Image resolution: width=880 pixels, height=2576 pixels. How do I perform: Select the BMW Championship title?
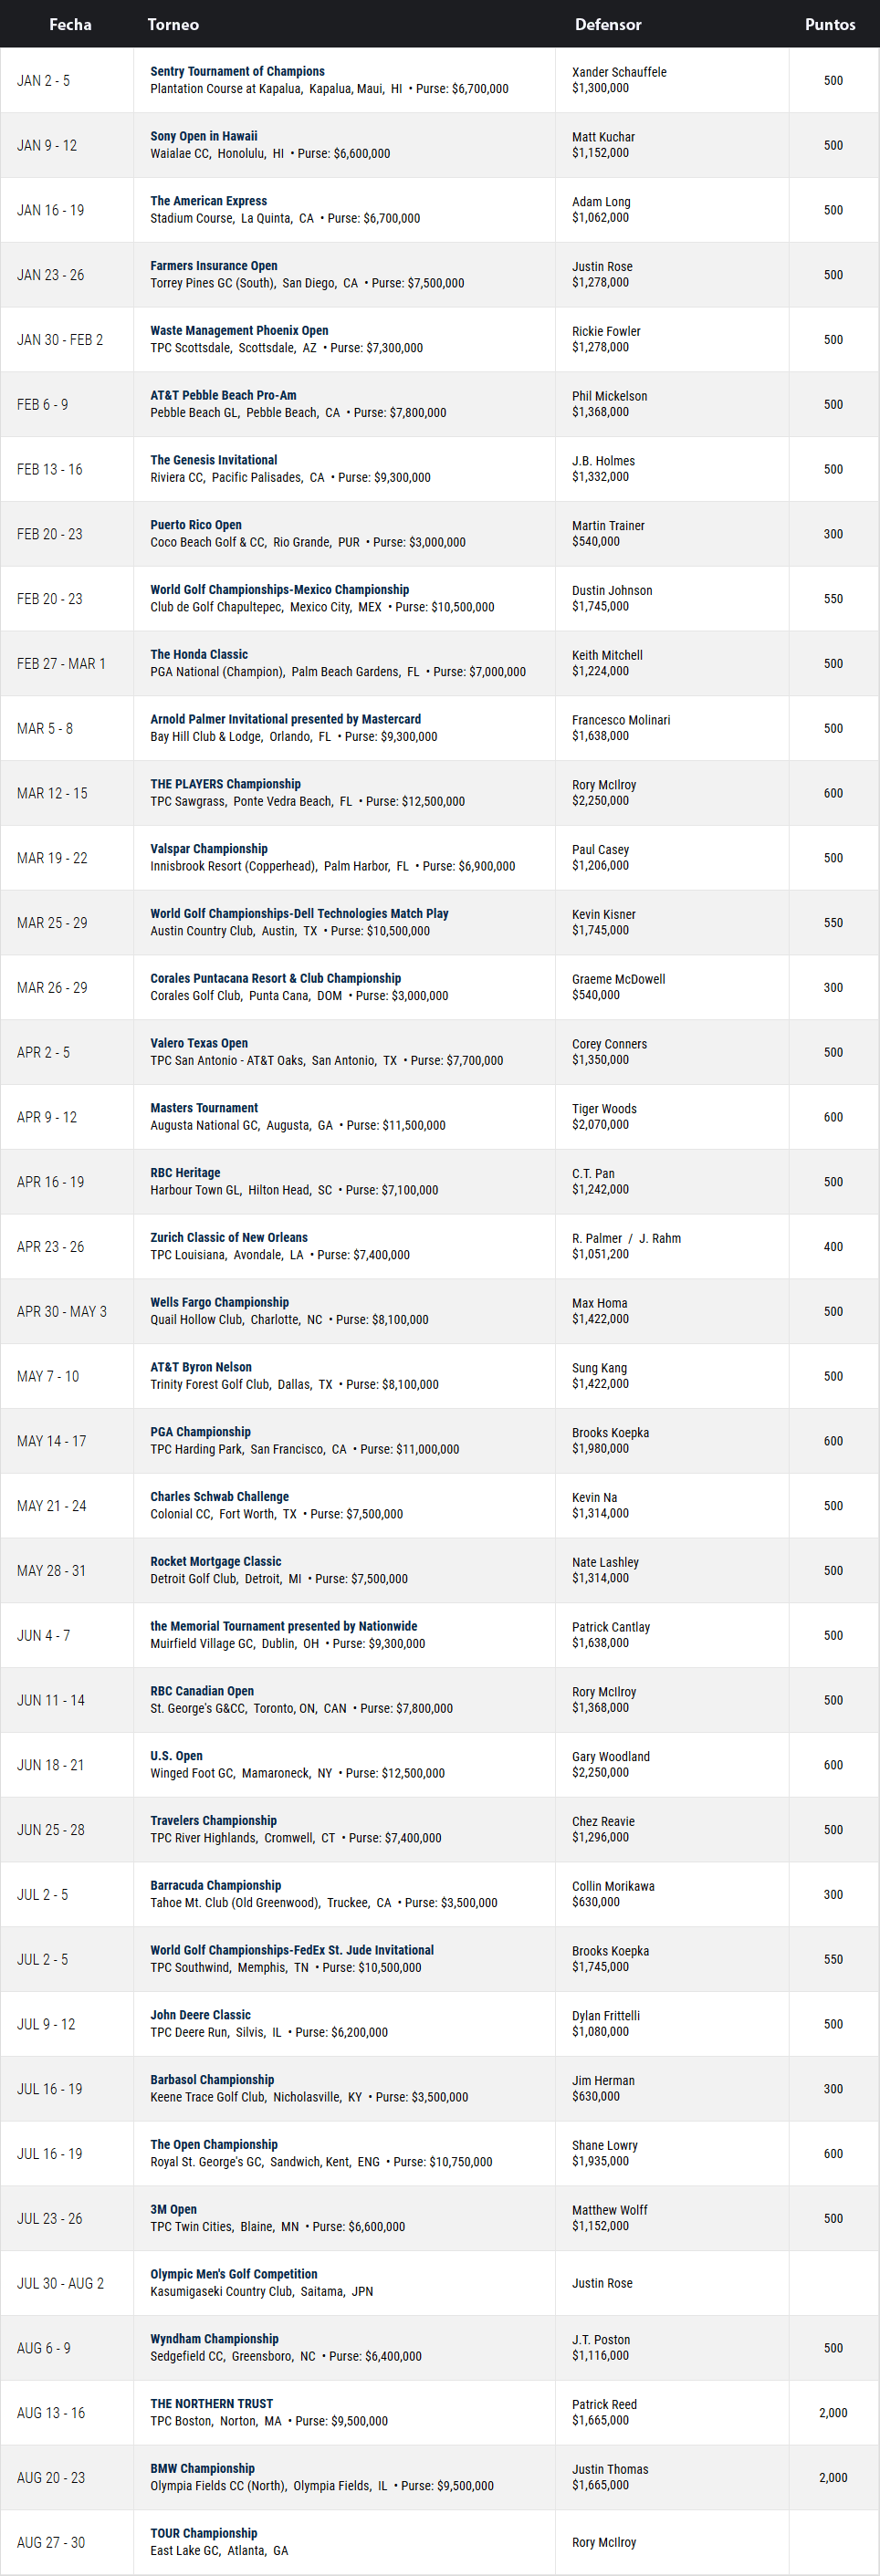click(202, 2468)
